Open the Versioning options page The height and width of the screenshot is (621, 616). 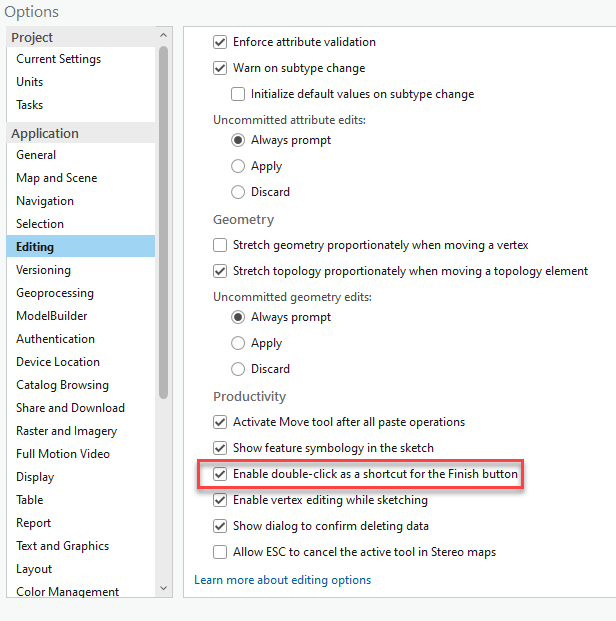43,270
